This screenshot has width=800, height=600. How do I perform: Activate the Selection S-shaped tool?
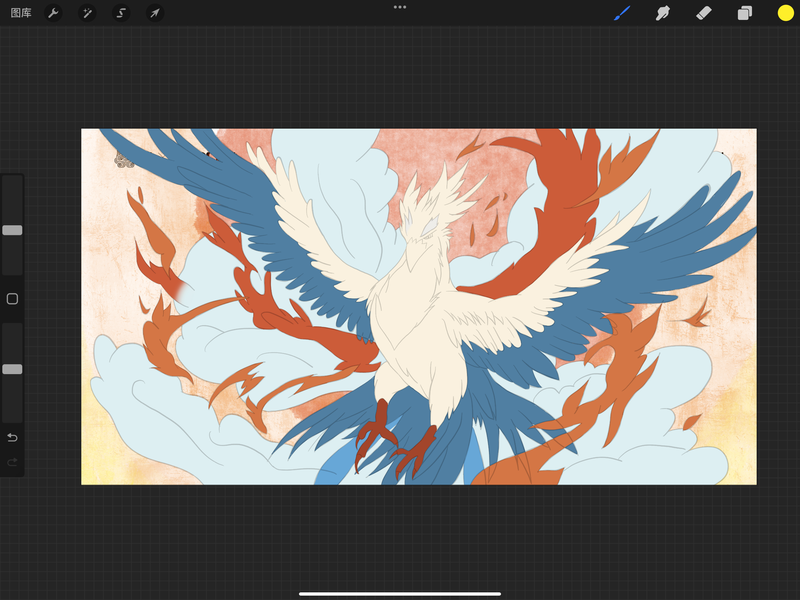(x=121, y=13)
